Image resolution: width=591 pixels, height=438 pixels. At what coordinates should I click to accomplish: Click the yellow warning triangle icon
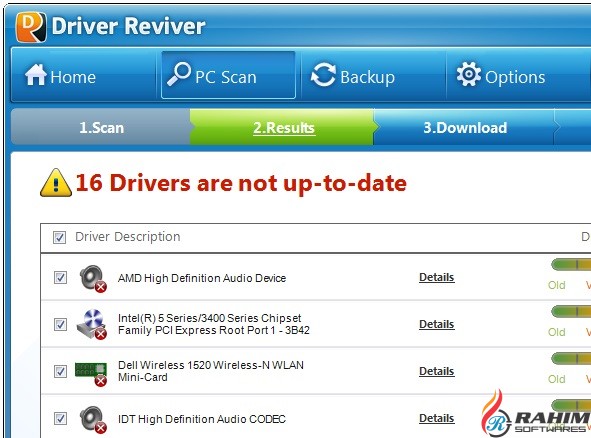click(x=56, y=183)
